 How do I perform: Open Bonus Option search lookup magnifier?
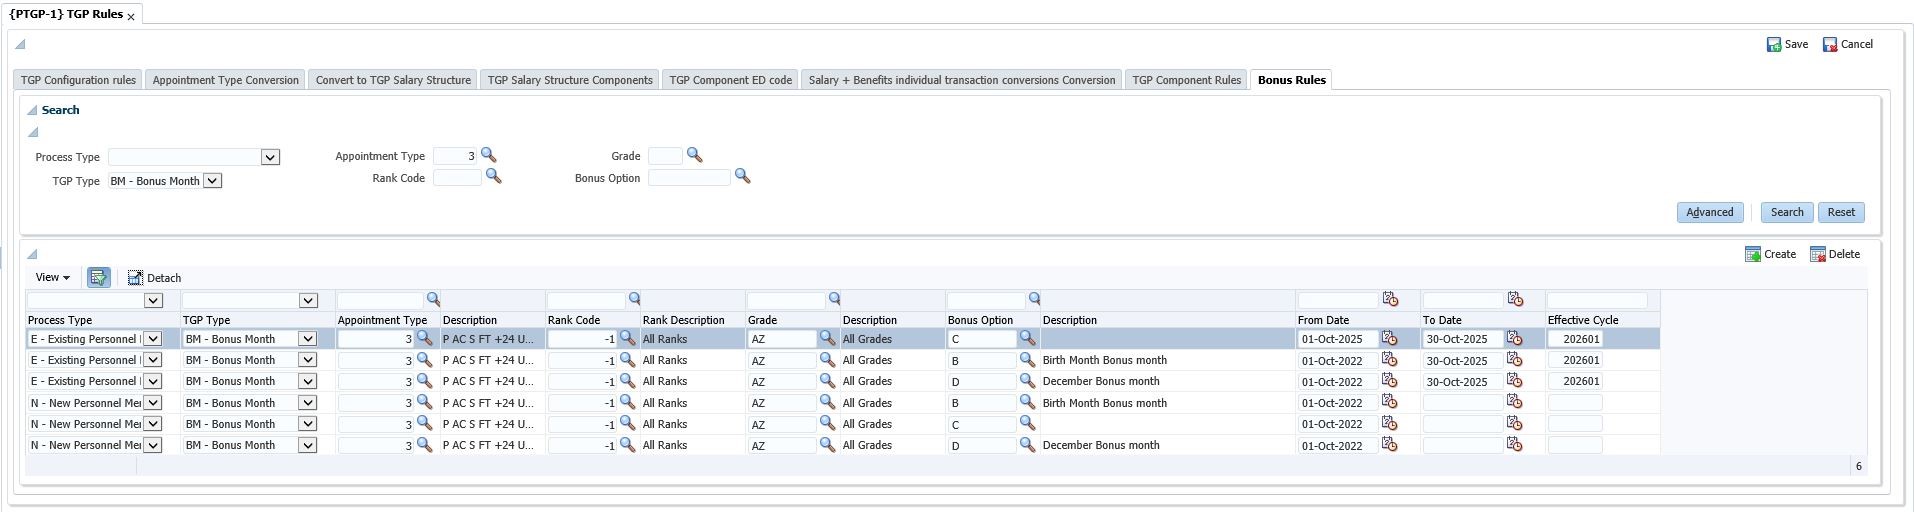point(742,176)
